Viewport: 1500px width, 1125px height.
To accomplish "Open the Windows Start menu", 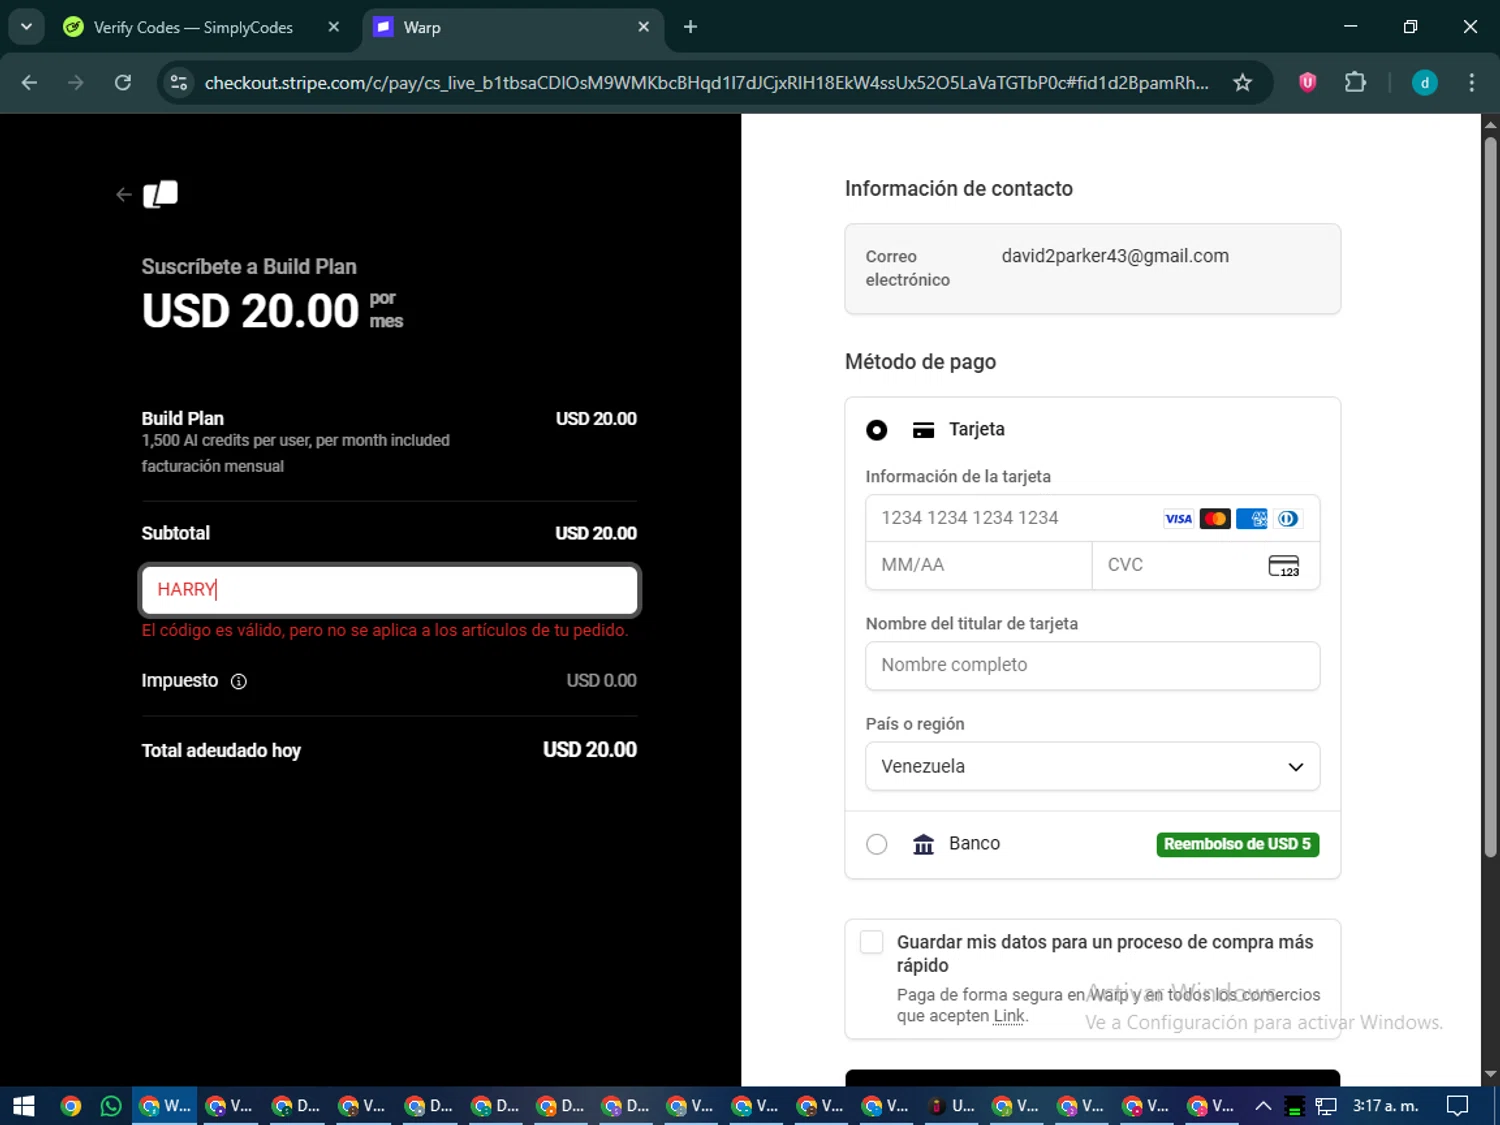I will point(24,1106).
